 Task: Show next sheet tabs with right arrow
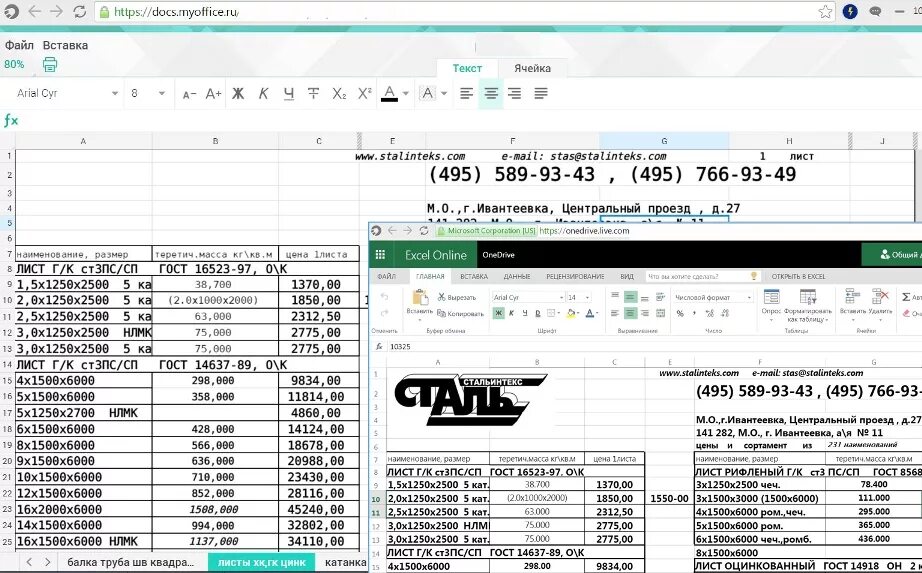pos(48,562)
